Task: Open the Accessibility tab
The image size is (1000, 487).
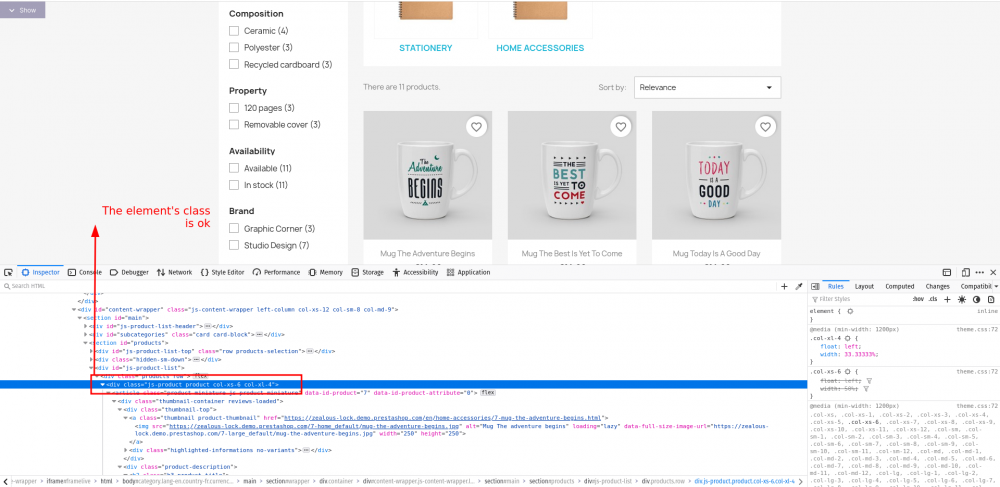Action: coord(415,272)
